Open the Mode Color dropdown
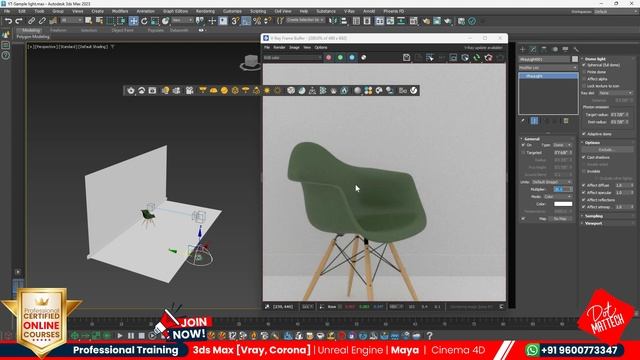Screen dimensions: 640x360 pos(558,197)
